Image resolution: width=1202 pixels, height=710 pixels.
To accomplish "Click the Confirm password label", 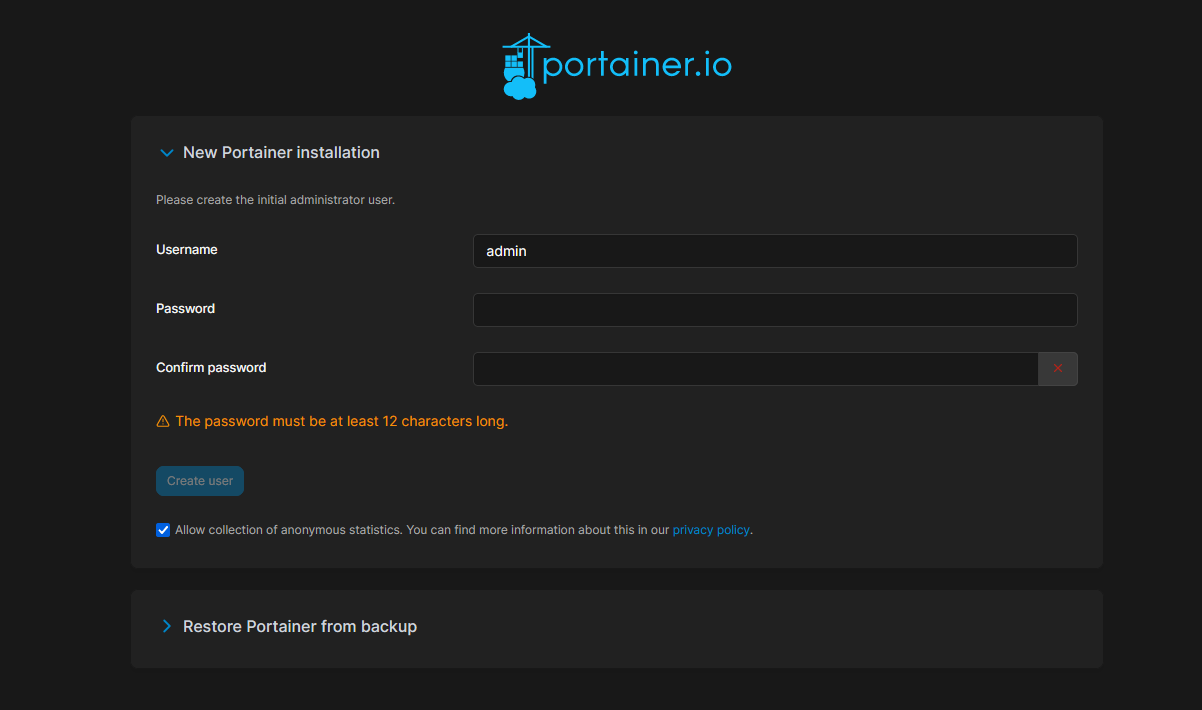I will point(211,367).
